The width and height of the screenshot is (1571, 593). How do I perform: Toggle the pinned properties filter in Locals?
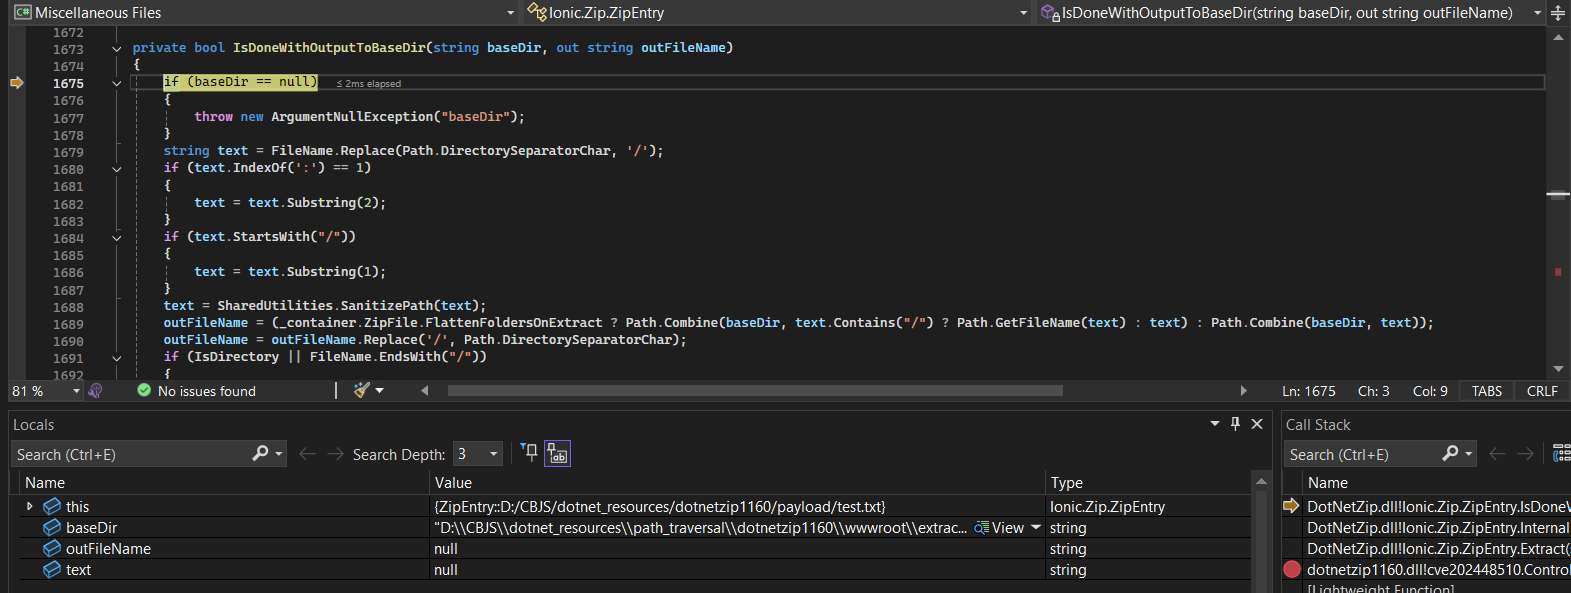coord(530,453)
